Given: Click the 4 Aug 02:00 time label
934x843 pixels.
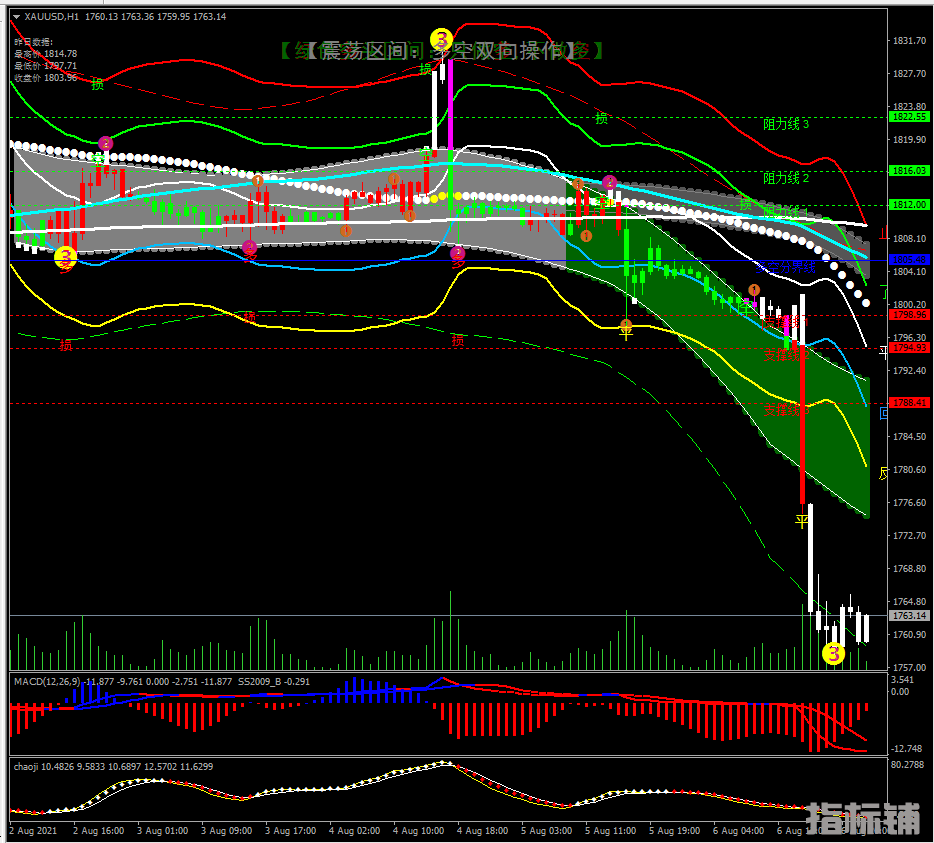Looking at the screenshot, I should coord(354,830).
